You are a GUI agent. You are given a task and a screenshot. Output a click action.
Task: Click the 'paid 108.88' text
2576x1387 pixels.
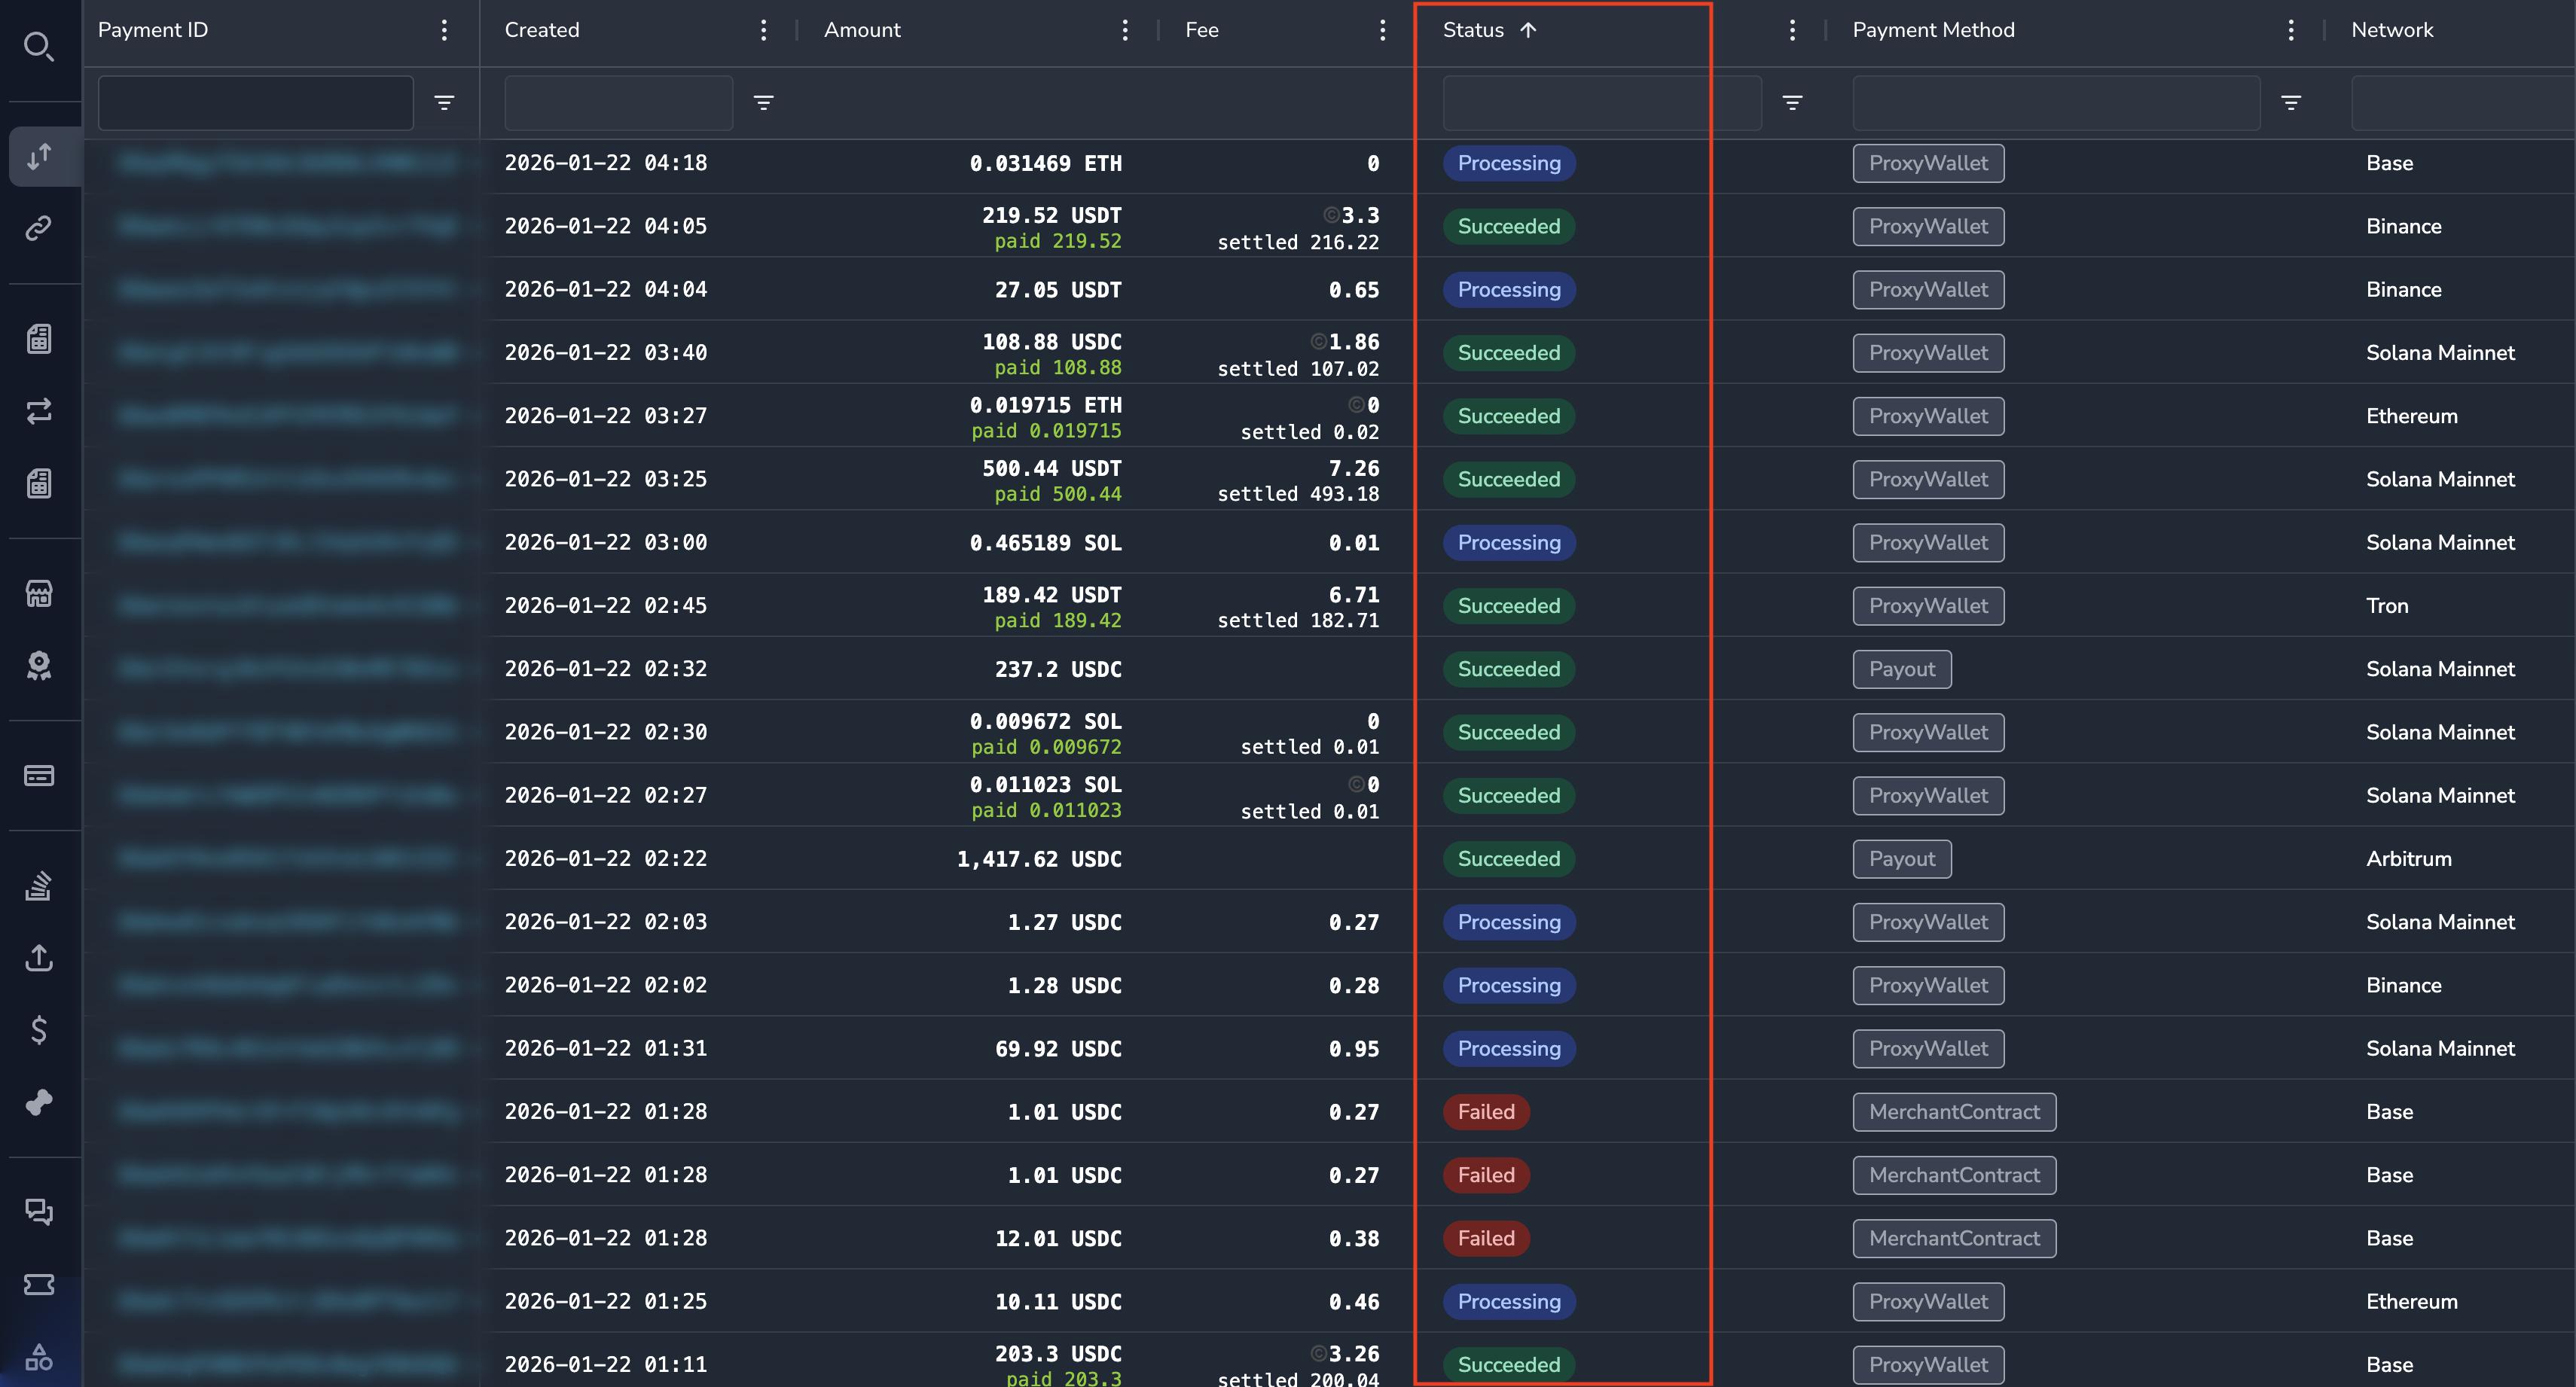[x=1058, y=368]
